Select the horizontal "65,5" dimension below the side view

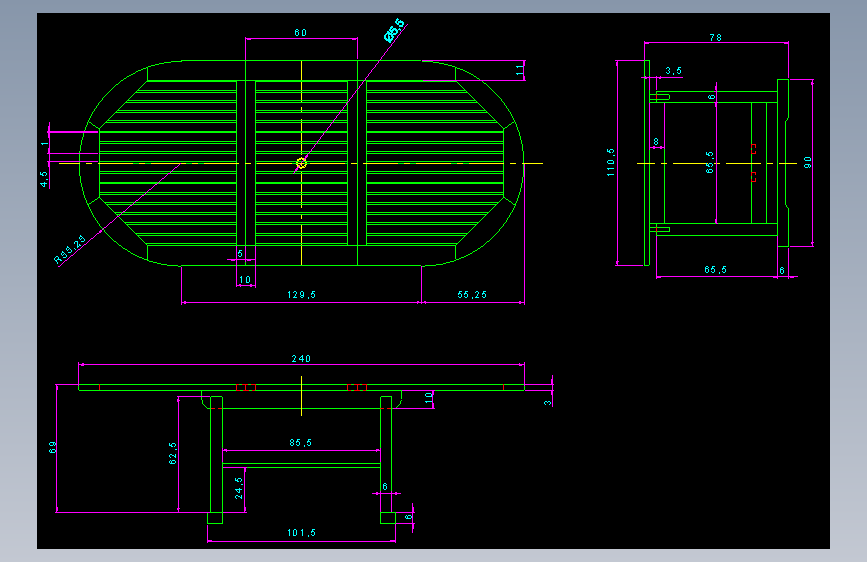[715, 269]
